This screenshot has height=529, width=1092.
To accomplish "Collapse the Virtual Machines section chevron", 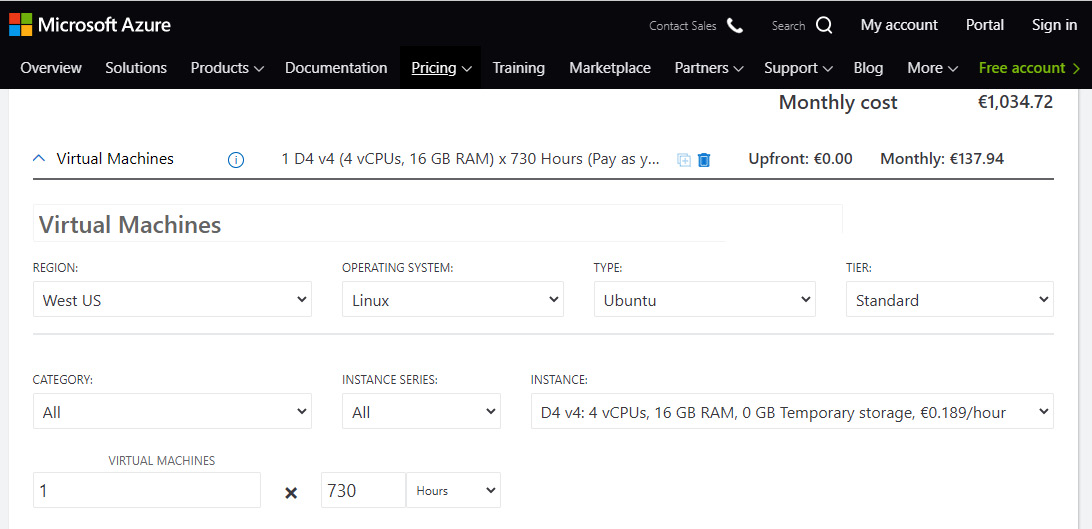I will (39, 159).
